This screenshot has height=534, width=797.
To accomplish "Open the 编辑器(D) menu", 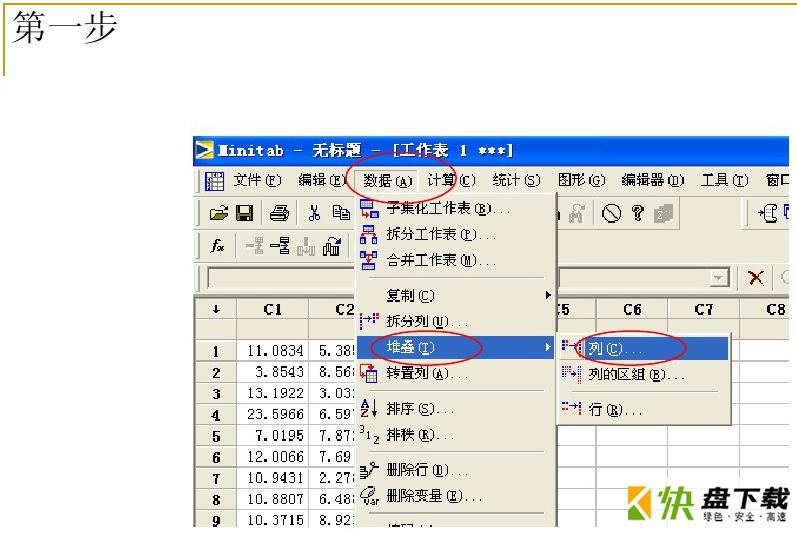I will click(x=653, y=180).
